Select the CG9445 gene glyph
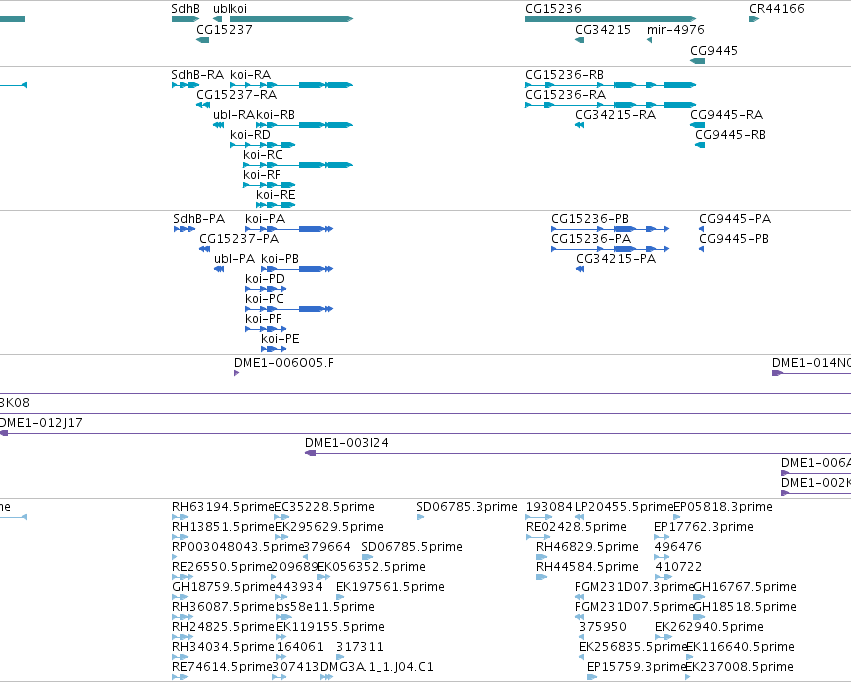This screenshot has height=682, width=851. (697, 61)
